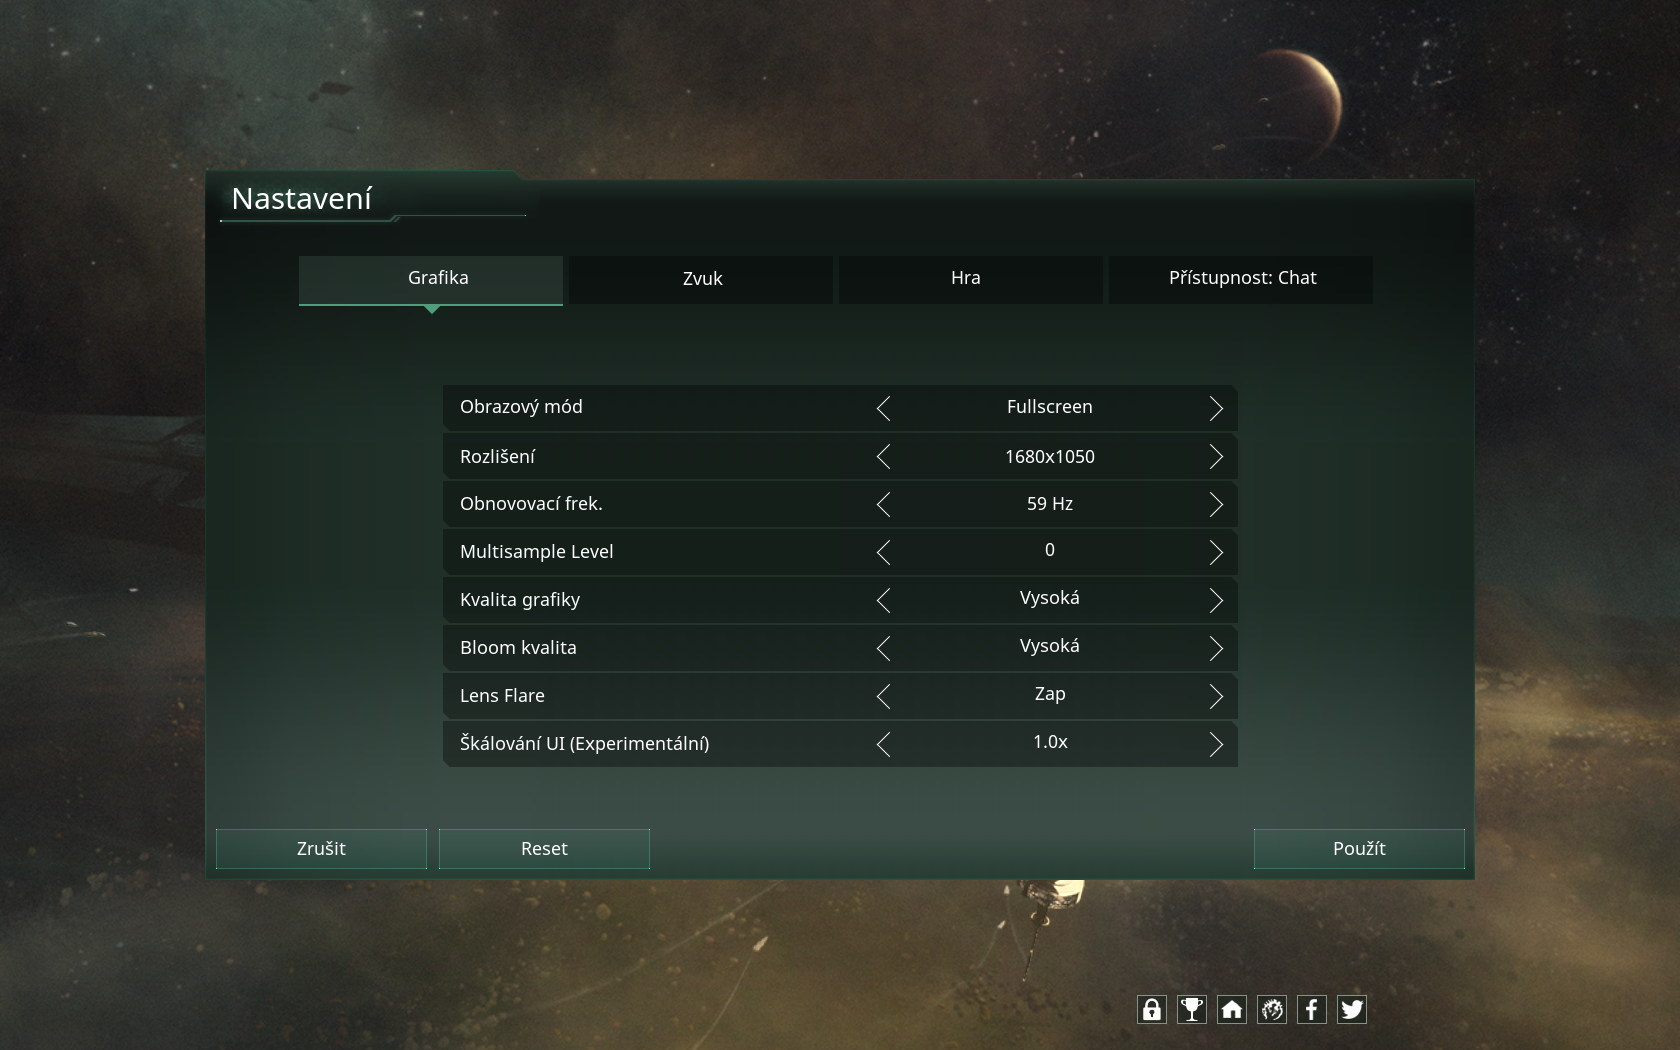
Task: Open the Paradox logo icon link
Action: click(1272, 1010)
